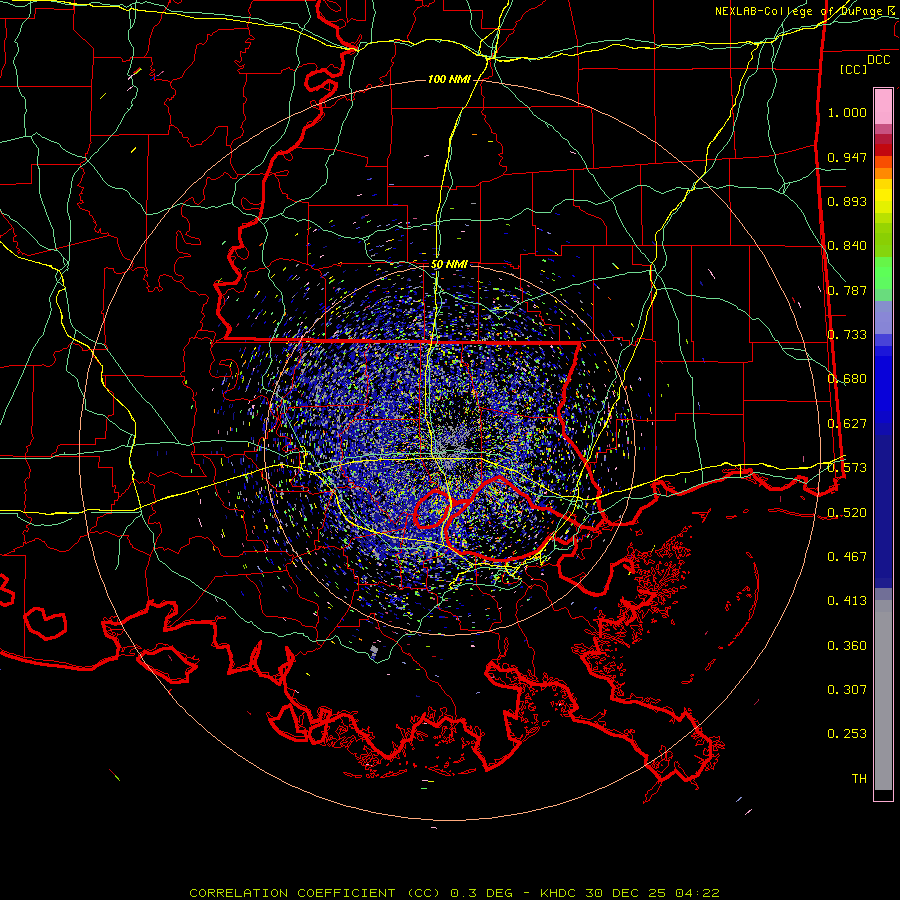The width and height of the screenshot is (900, 900).
Task: Click the 0.840 value on the color scale
Action: (847, 246)
